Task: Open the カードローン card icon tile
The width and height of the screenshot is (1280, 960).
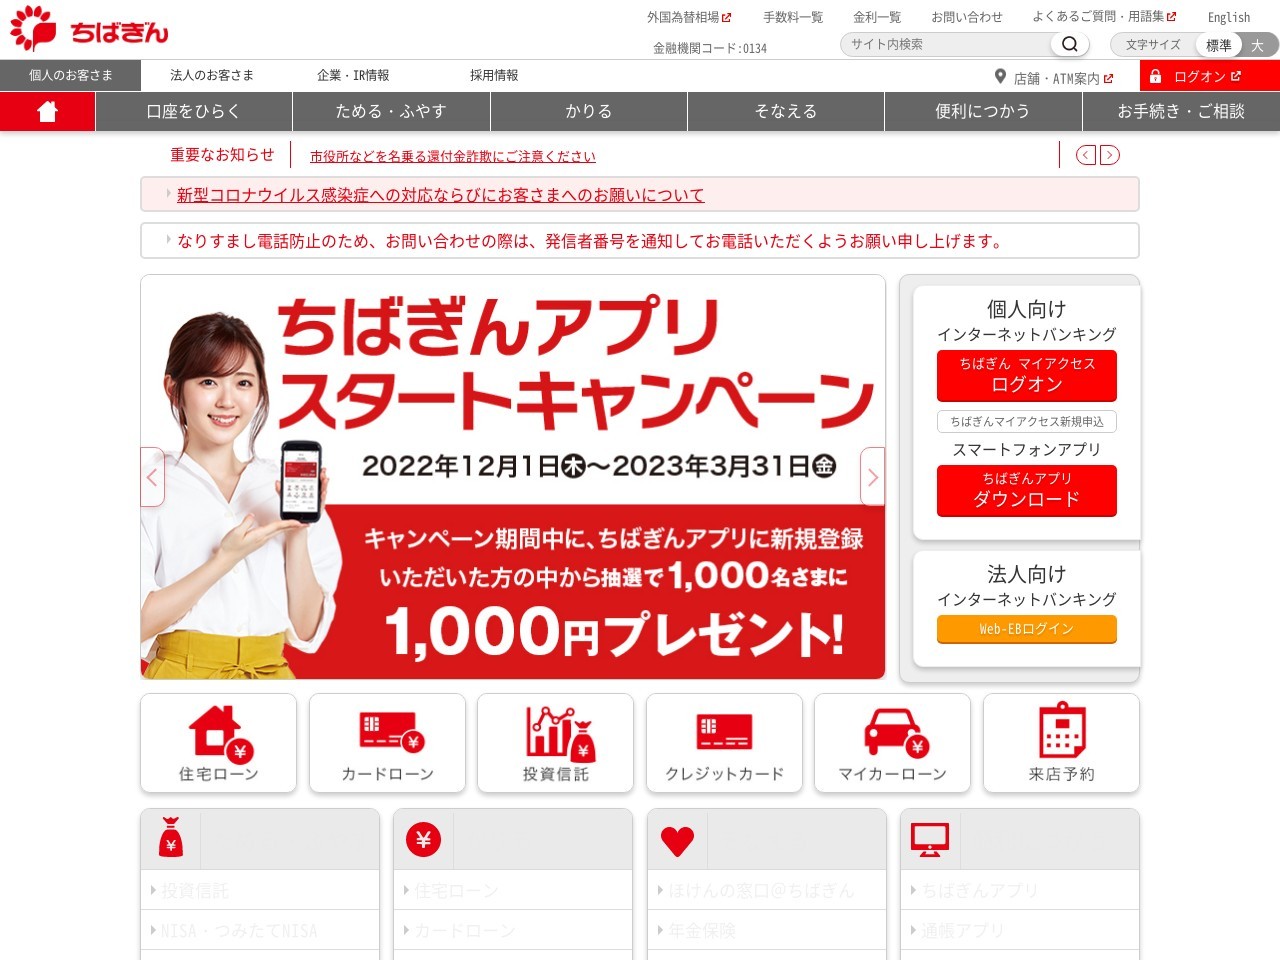Action: [x=388, y=743]
